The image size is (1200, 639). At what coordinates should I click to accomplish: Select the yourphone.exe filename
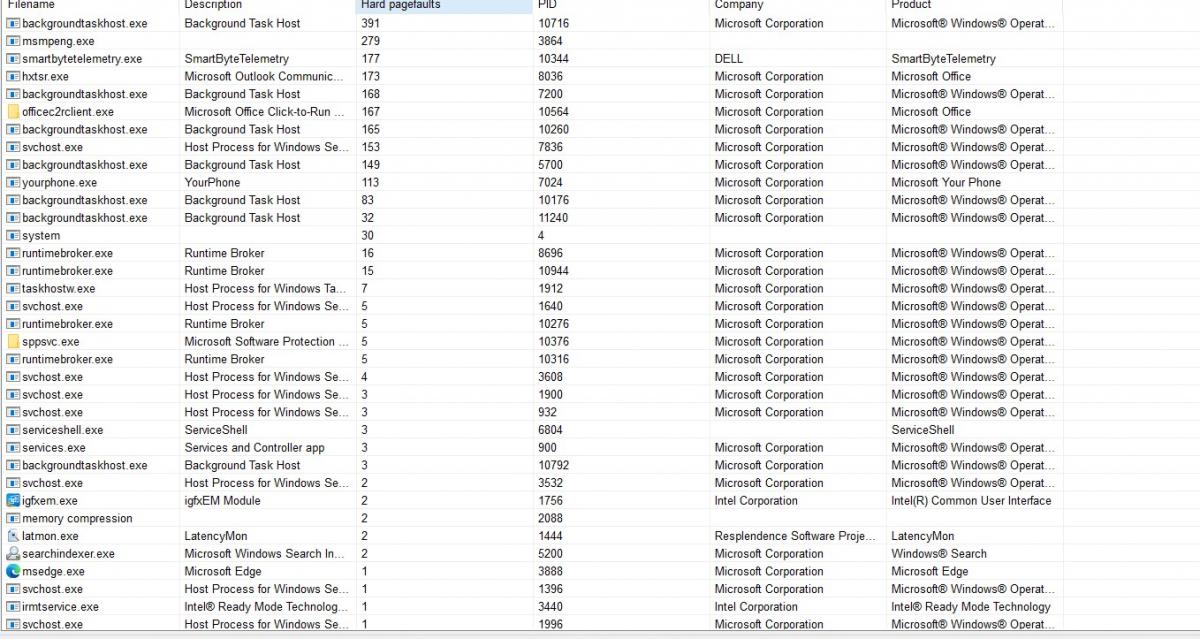tap(60, 183)
